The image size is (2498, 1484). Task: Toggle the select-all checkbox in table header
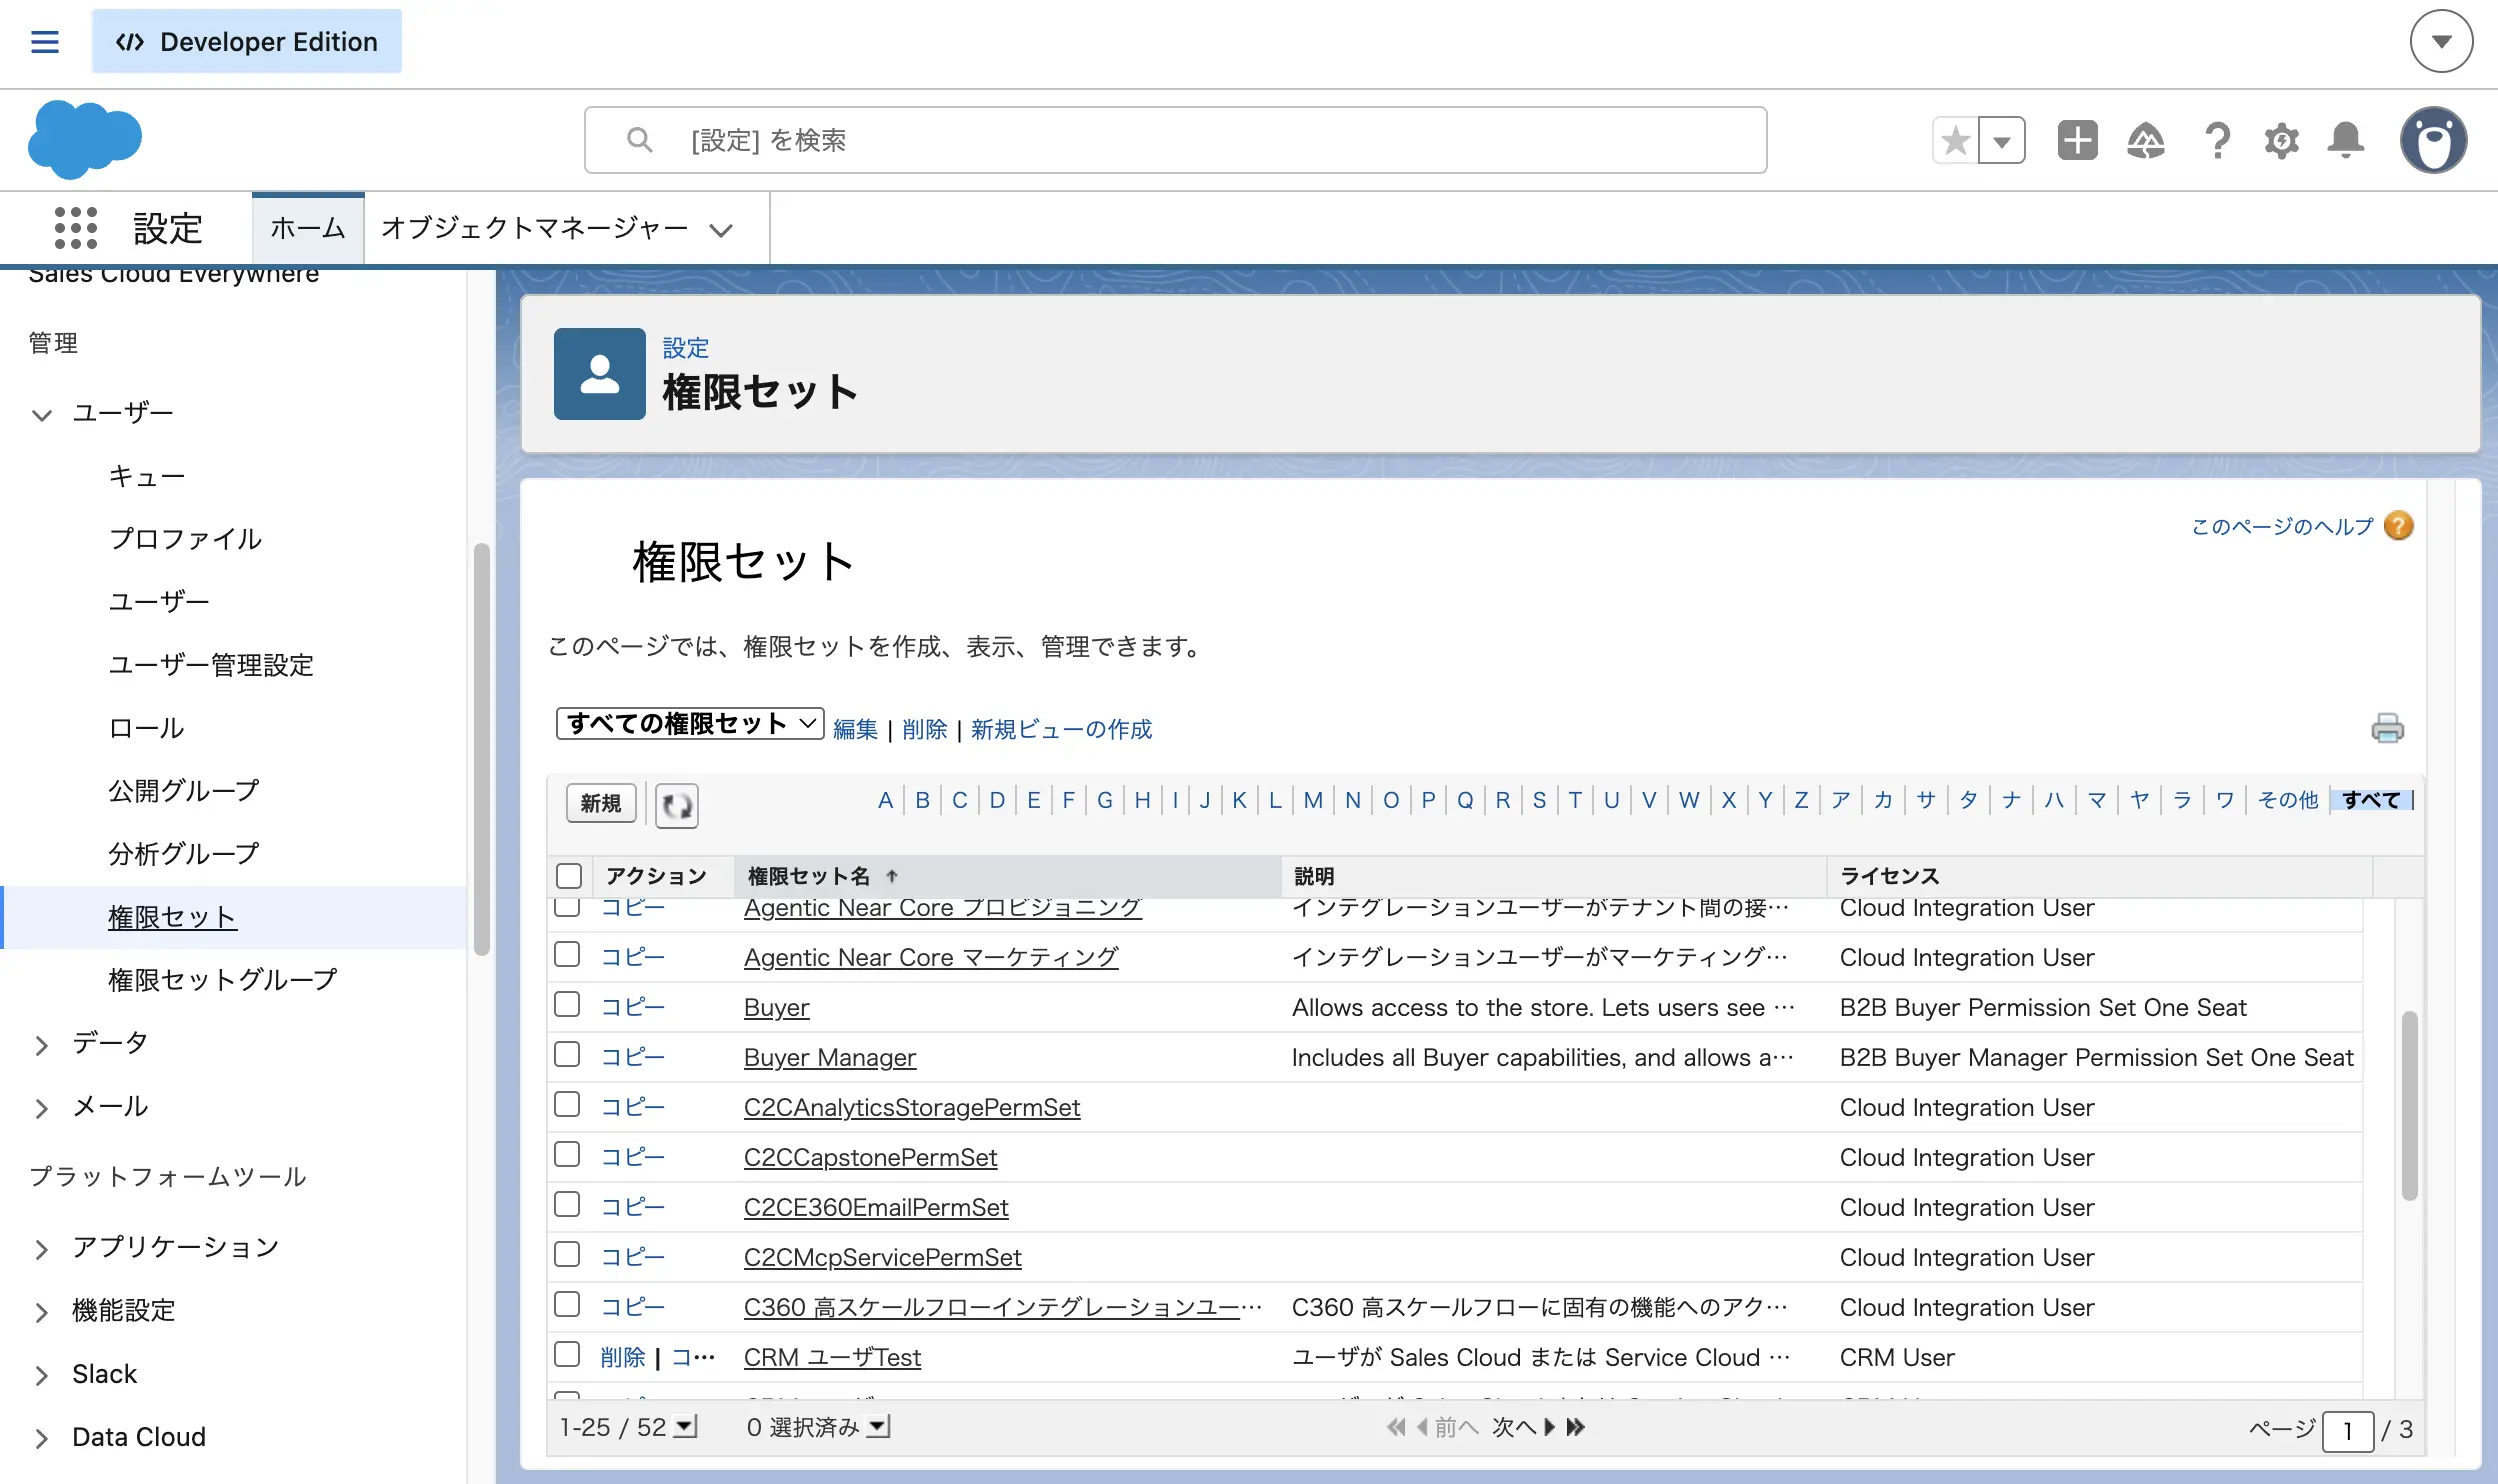pos(569,876)
